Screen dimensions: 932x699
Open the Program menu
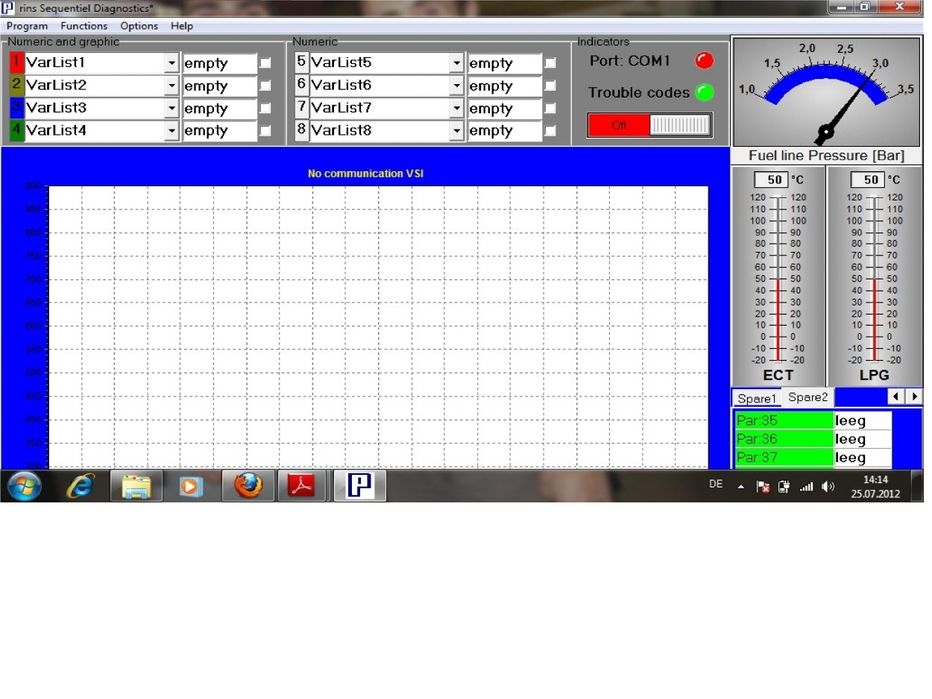click(27, 26)
